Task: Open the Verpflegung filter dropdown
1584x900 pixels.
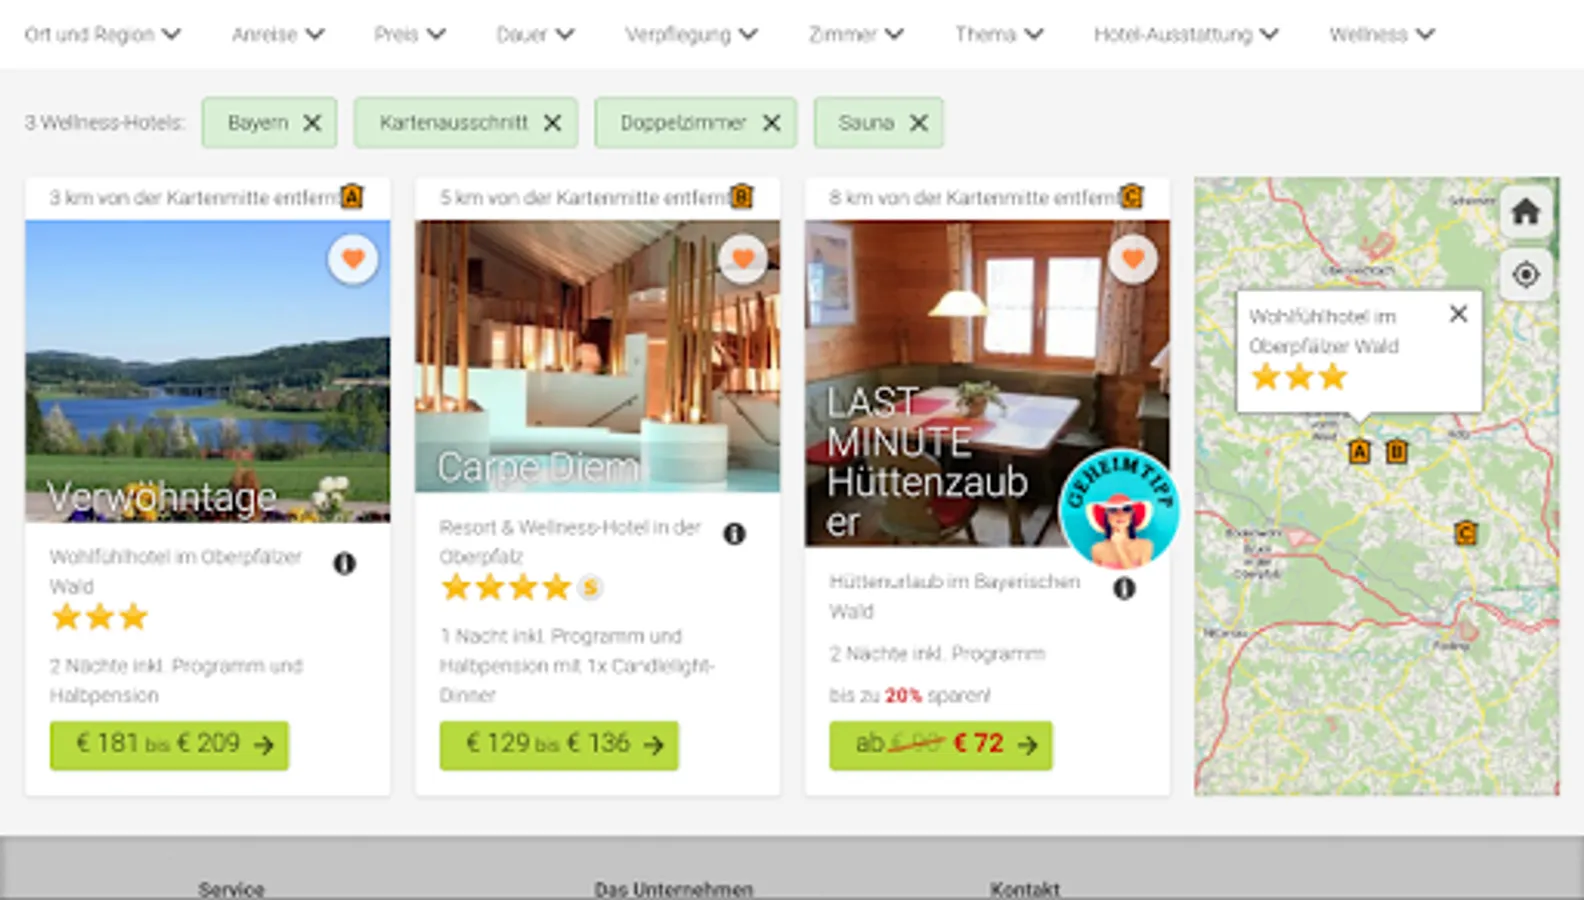Action: point(691,34)
